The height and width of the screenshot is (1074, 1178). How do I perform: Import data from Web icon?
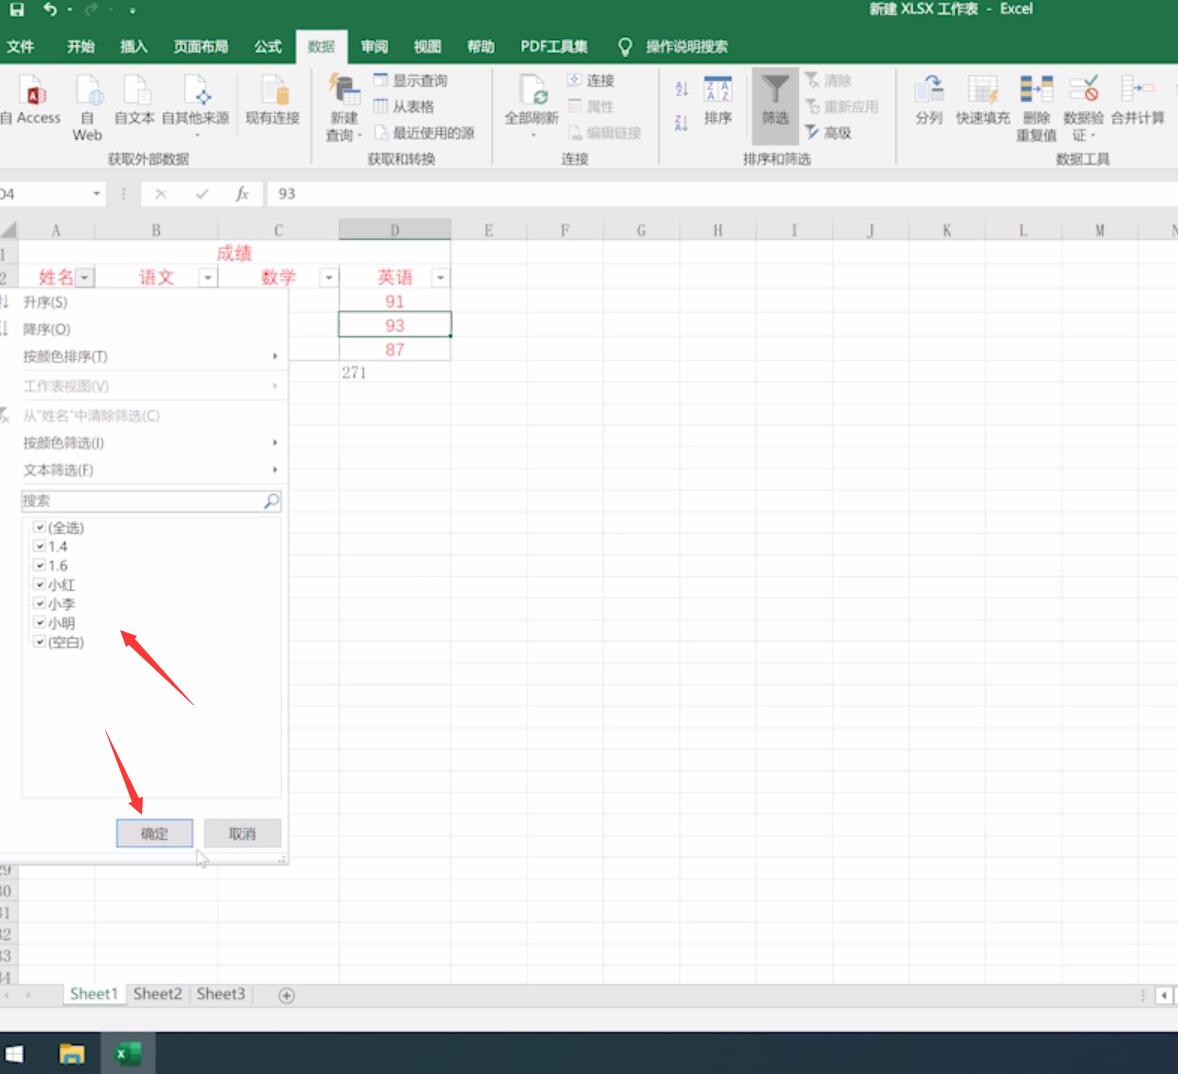click(88, 91)
